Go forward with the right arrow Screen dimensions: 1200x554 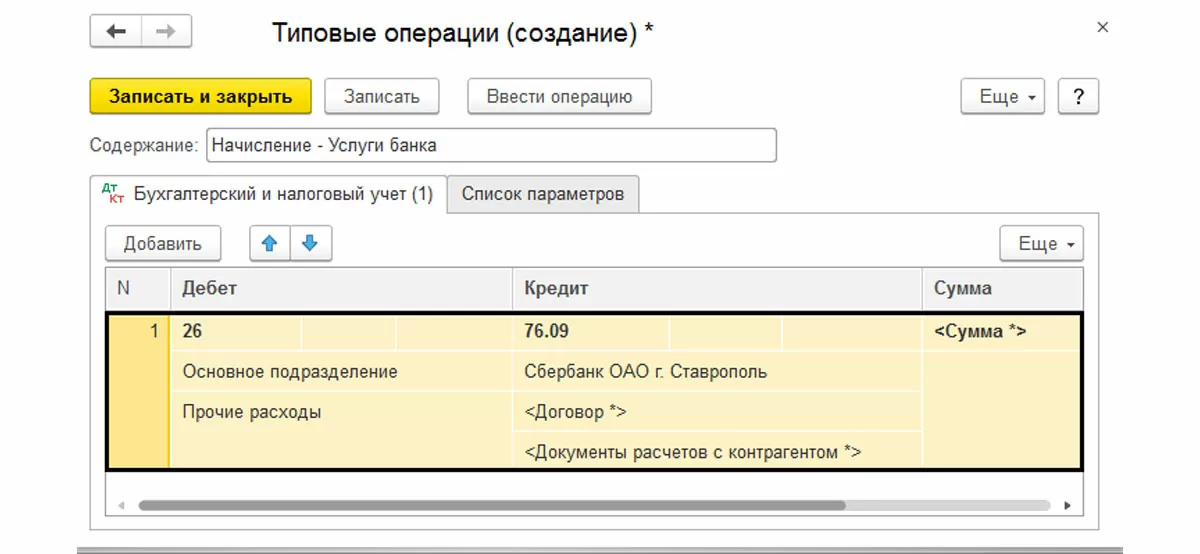166,32
